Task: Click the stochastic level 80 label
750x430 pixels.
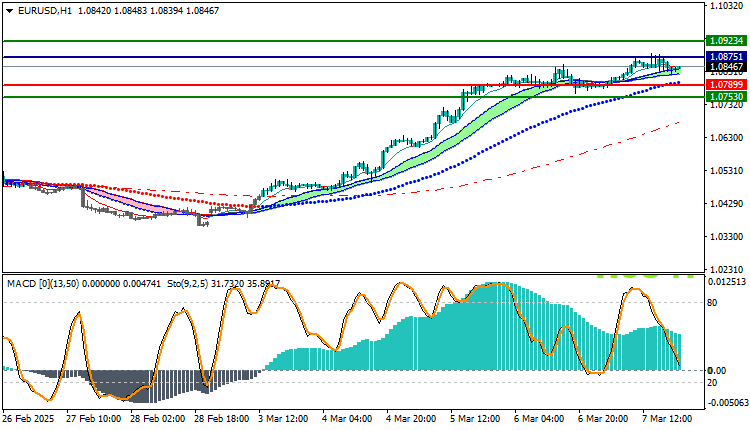Action: pyautogui.click(x=712, y=303)
